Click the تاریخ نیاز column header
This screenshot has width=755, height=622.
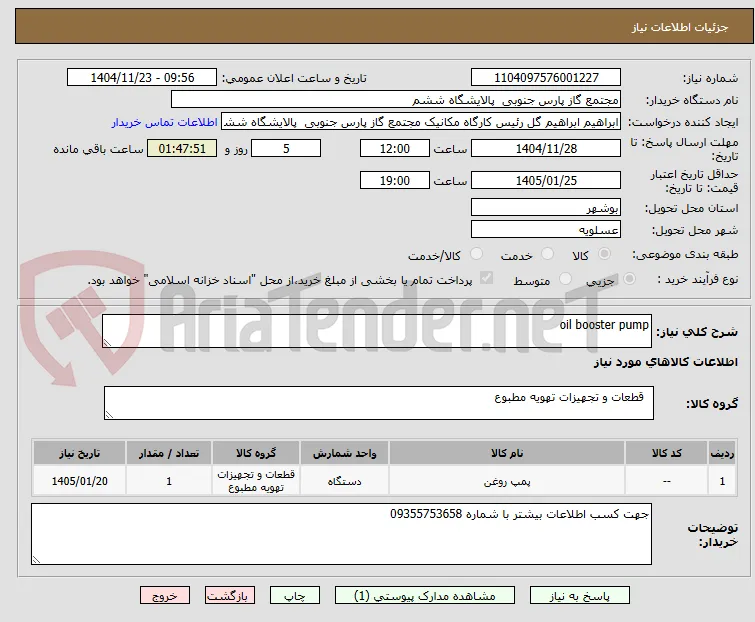coord(79,453)
